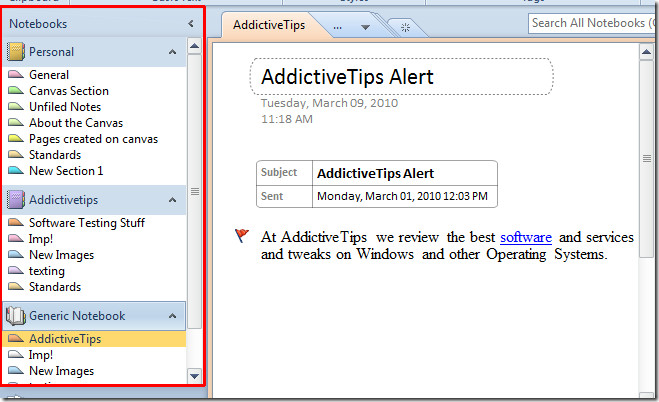Collapse the Addictivetips notebook sections
The width and height of the screenshot is (659, 402).
click(172, 200)
